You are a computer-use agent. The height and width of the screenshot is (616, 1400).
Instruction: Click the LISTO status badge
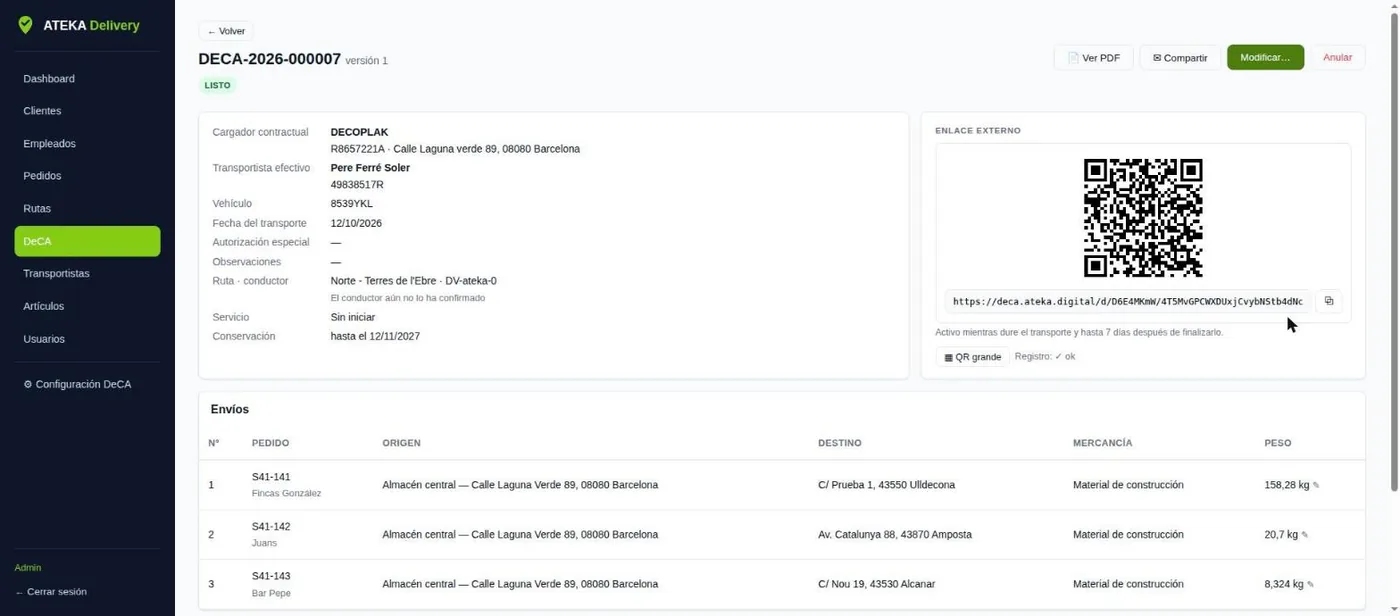coord(217,85)
